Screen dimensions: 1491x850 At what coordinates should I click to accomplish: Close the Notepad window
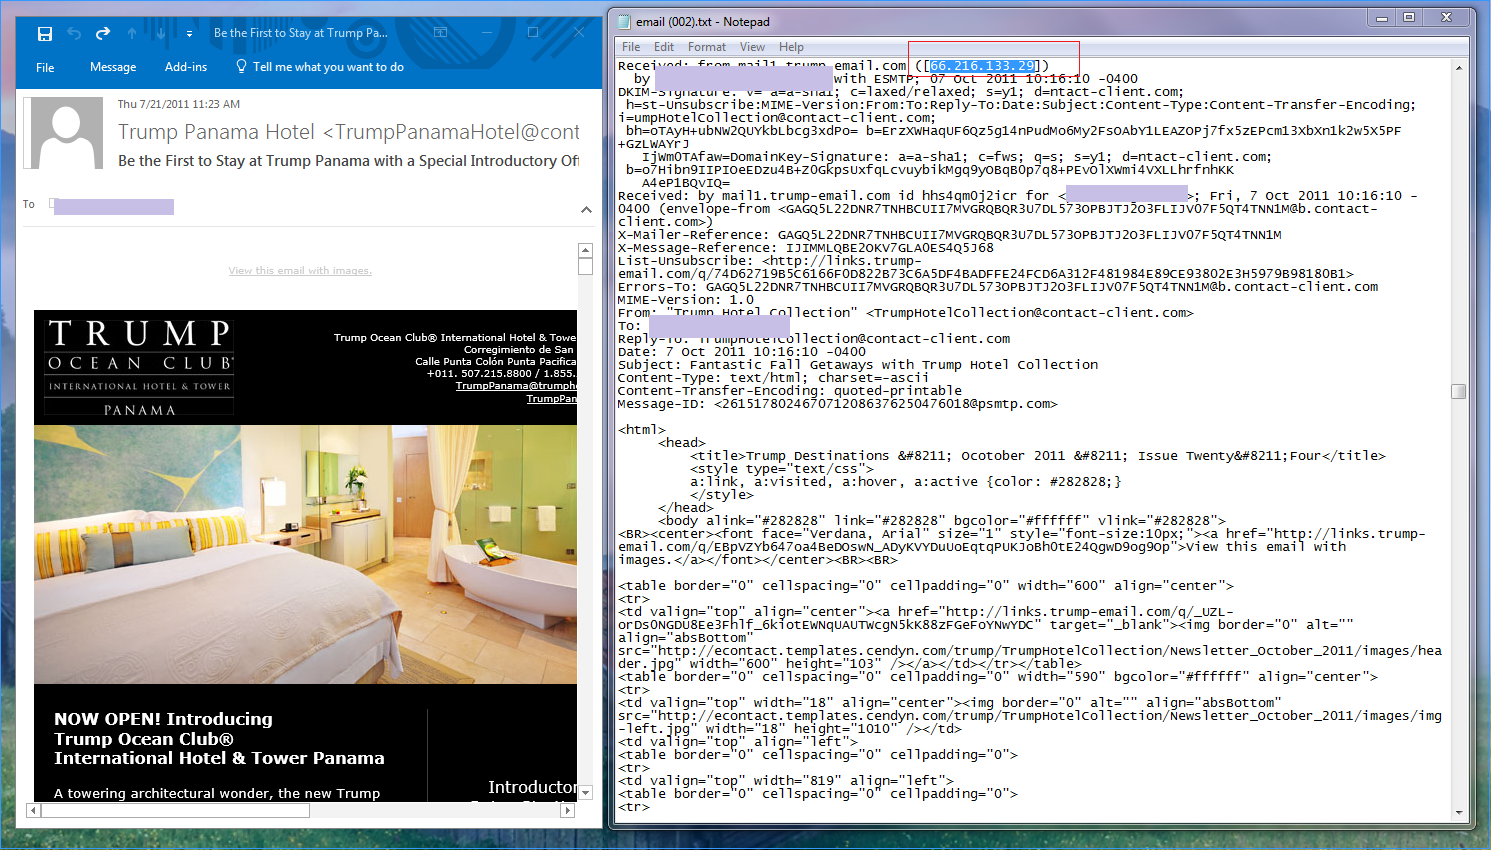(x=1446, y=17)
